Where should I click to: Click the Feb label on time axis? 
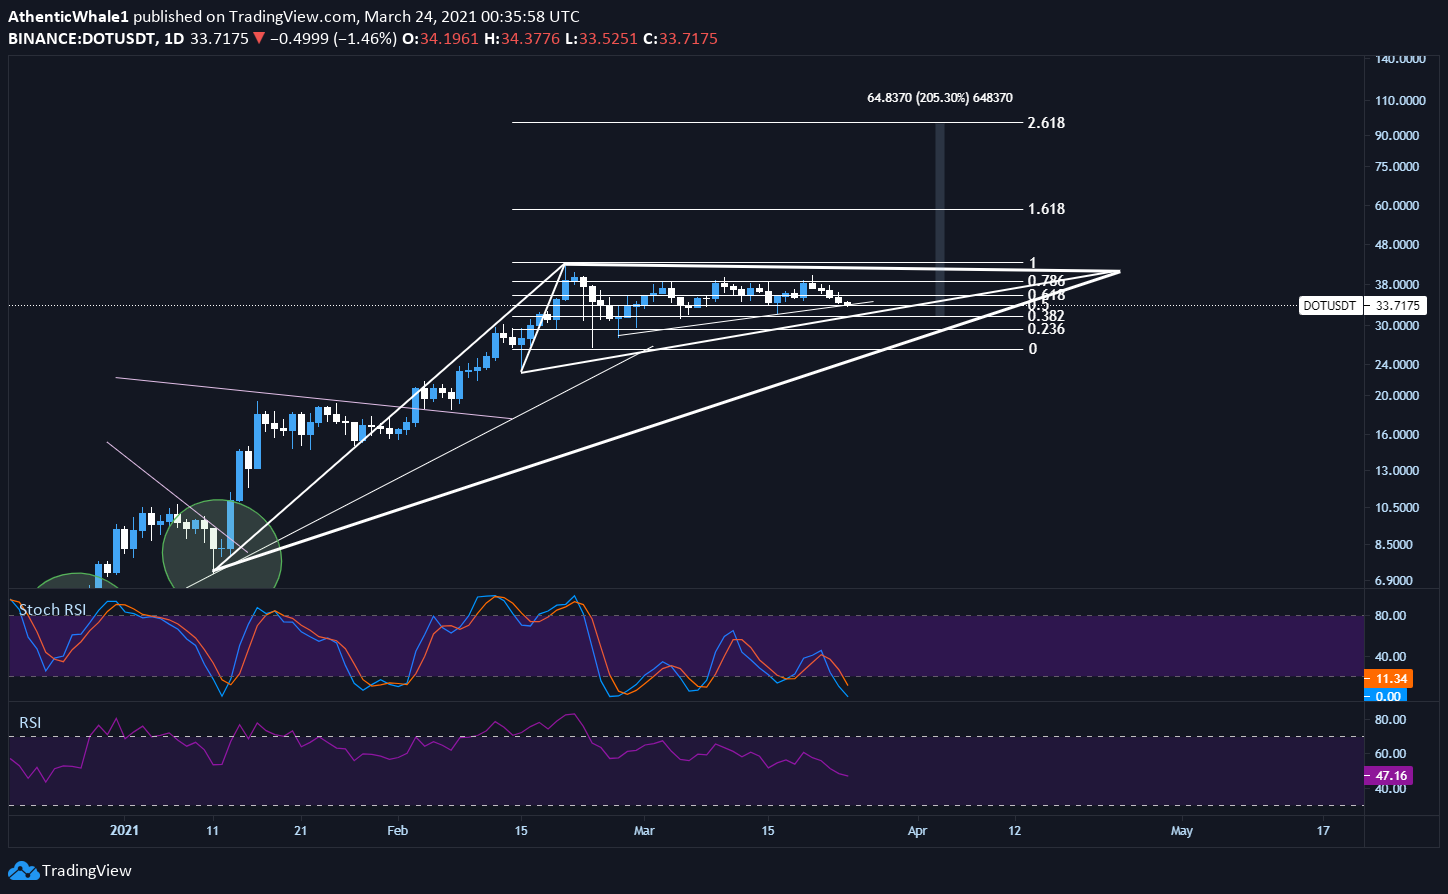(x=398, y=830)
